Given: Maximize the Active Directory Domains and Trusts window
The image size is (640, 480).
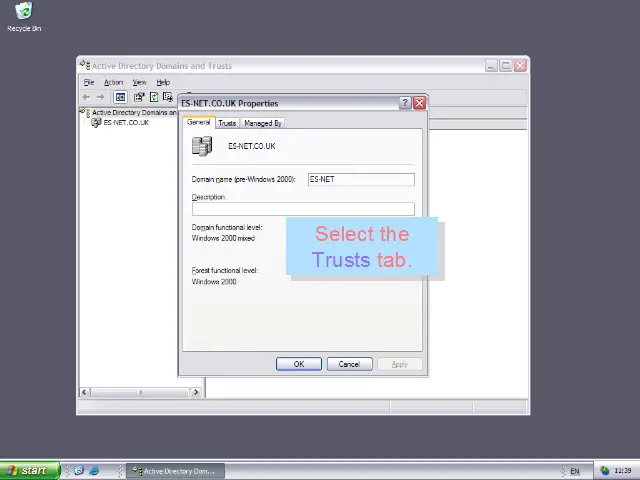Looking at the screenshot, I should (506, 65).
